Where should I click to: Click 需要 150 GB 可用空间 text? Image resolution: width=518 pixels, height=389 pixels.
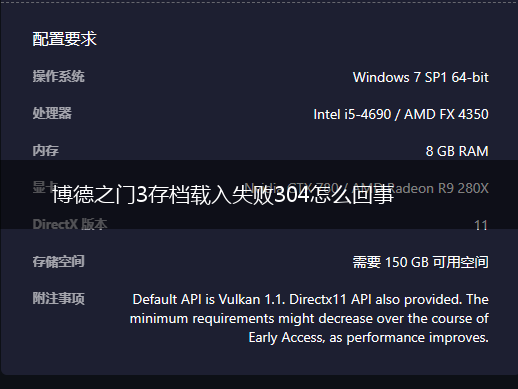point(421,262)
